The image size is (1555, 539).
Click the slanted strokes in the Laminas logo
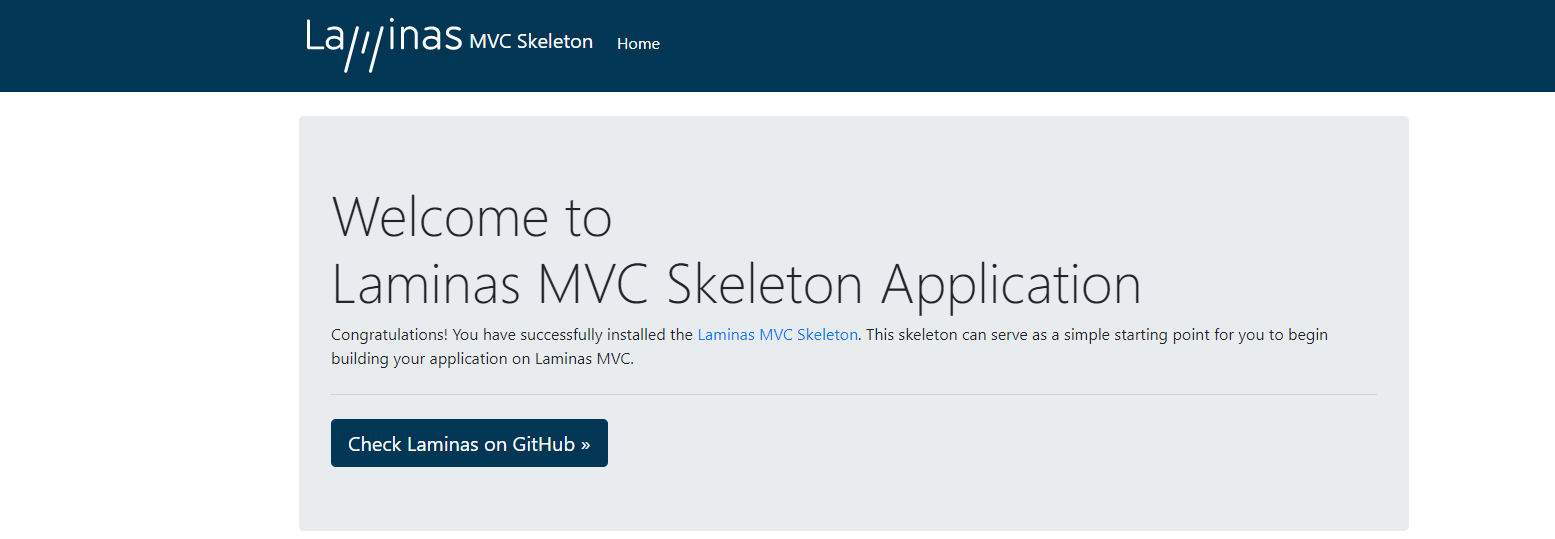coord(364,49)
